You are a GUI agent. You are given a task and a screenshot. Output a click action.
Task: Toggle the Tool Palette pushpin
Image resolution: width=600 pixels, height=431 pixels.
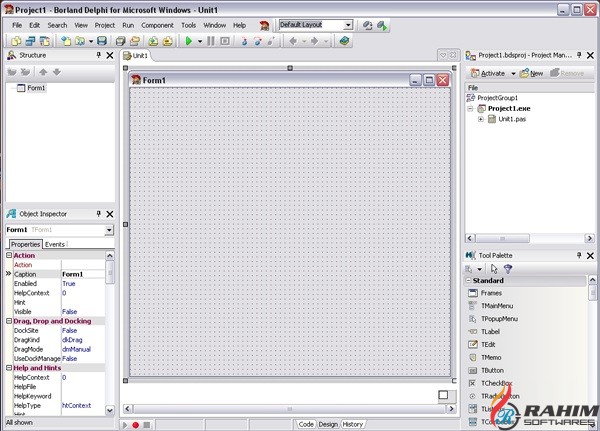point(579,255)
